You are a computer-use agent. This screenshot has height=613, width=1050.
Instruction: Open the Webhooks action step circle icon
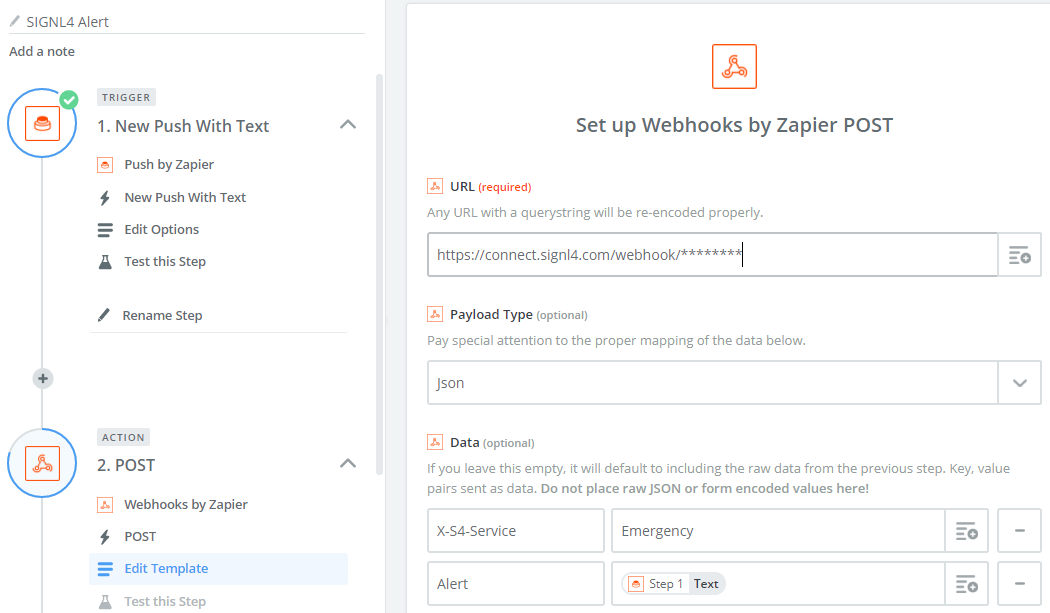coord(42,463)
